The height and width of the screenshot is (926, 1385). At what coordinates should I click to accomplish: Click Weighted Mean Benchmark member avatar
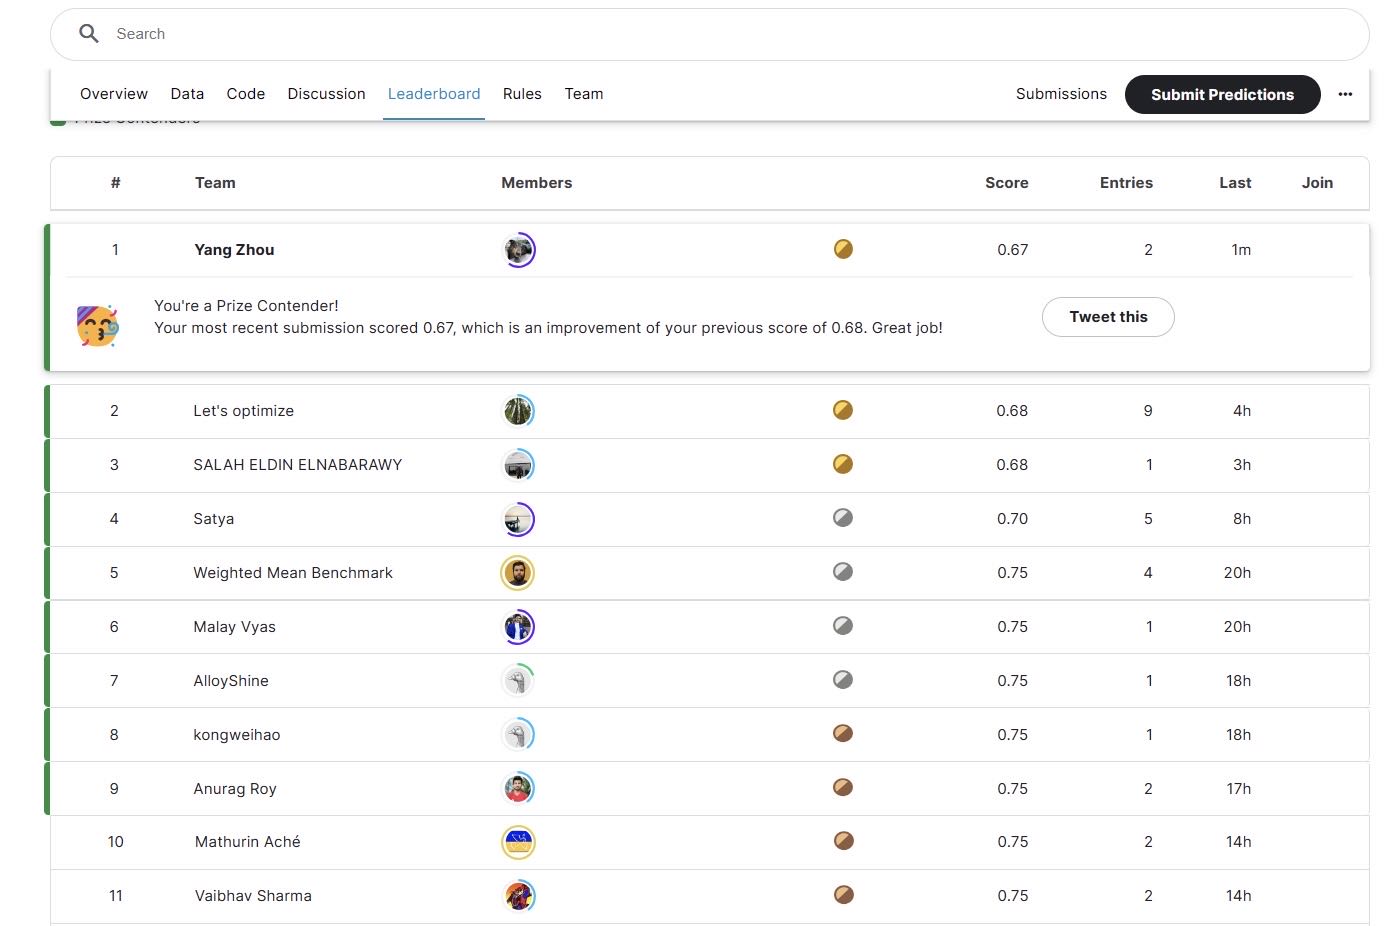click(518, 573)
